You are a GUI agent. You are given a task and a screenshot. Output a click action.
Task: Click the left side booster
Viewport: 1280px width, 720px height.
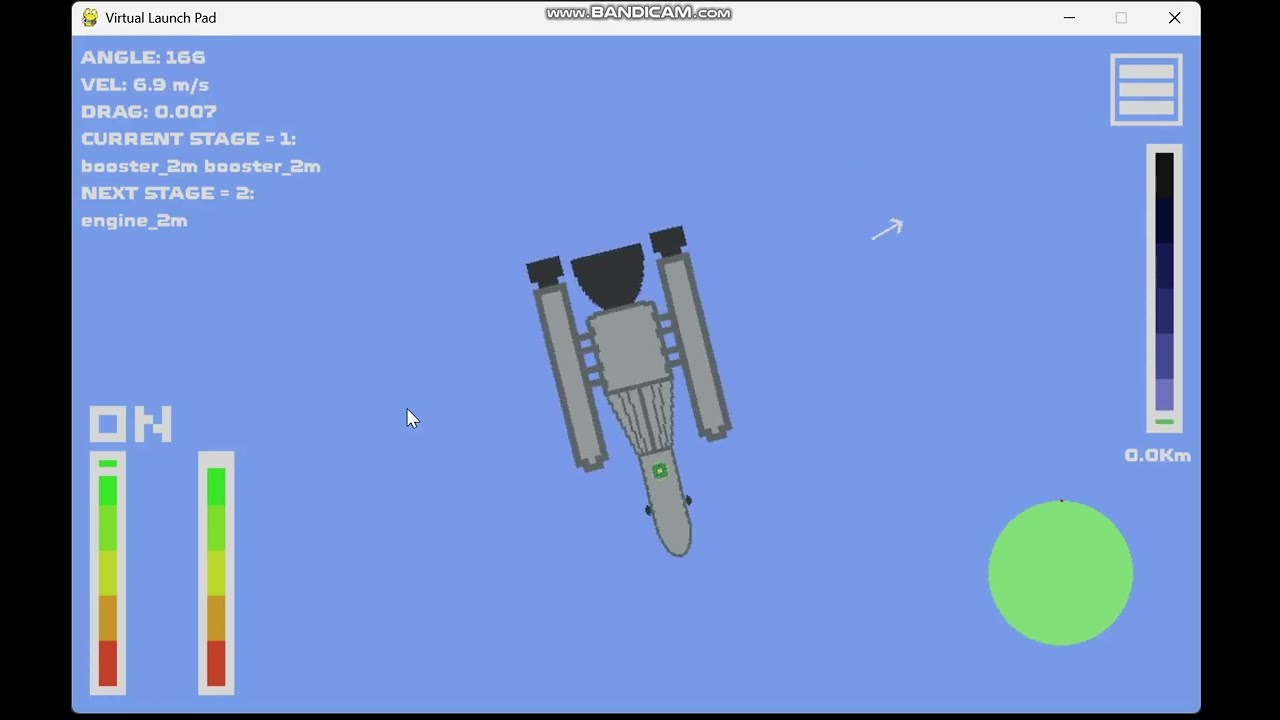[x=567, y=365]
